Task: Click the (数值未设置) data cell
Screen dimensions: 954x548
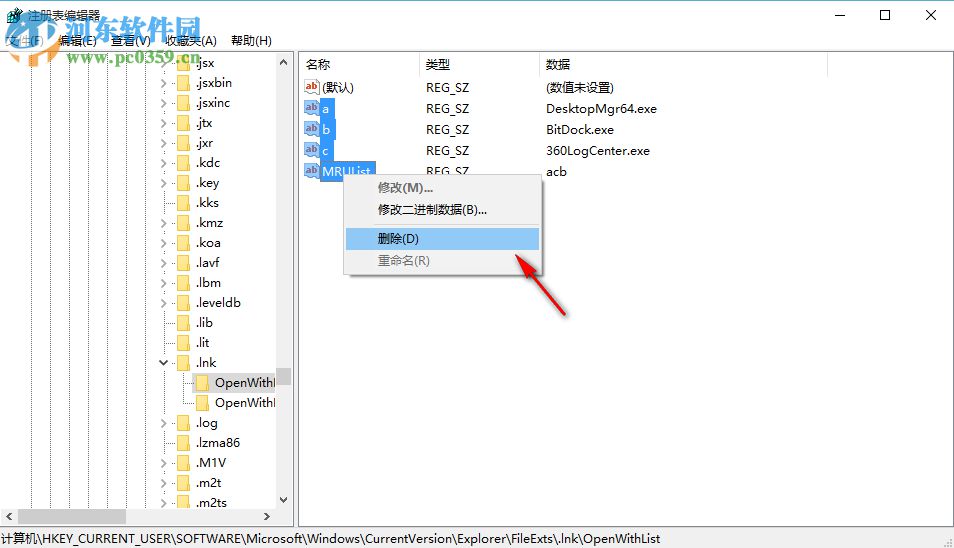Action: 580,88
